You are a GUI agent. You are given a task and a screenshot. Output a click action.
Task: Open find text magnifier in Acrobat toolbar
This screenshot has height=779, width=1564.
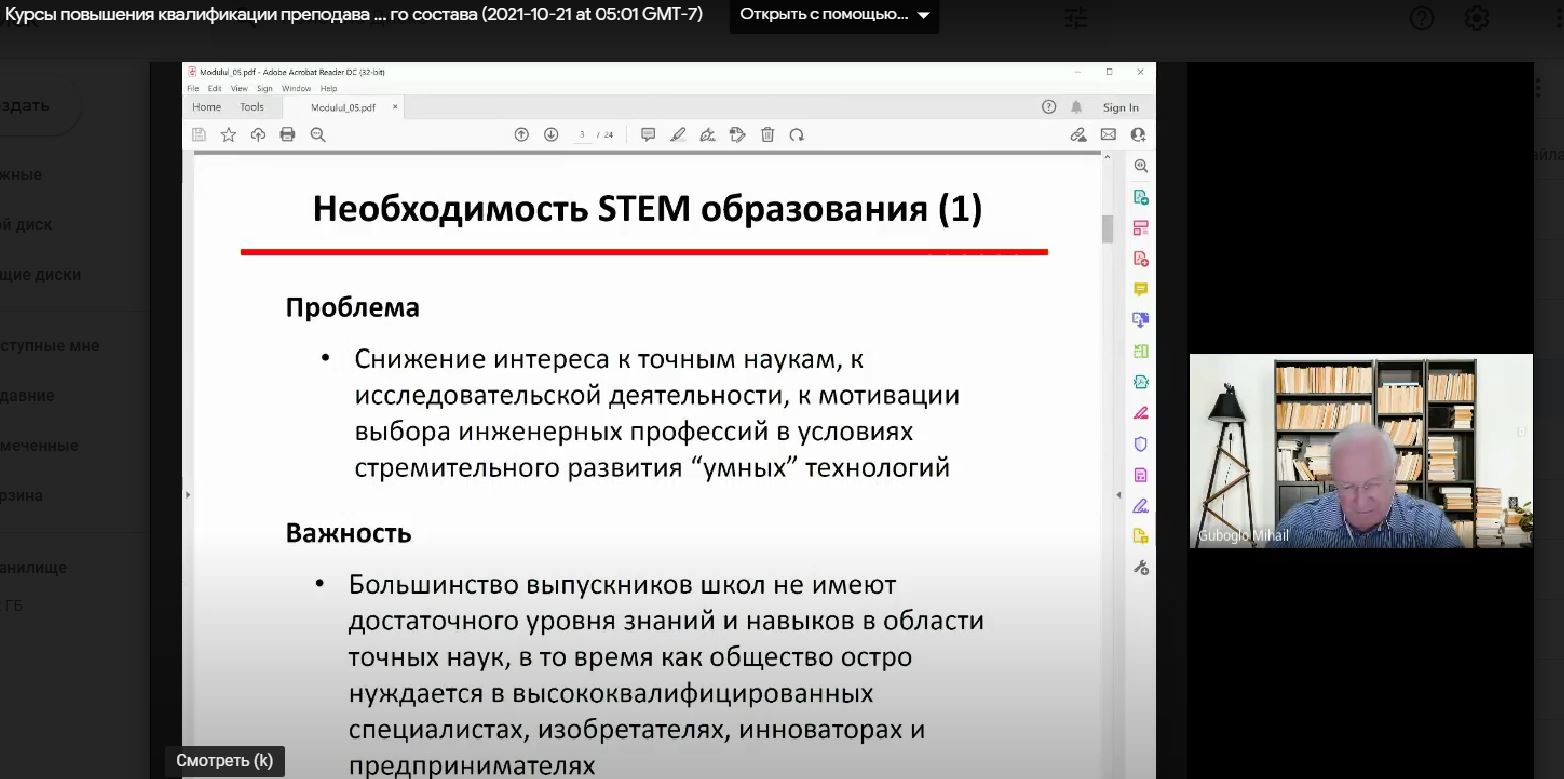pyautogui.click(x=318, y=135)
